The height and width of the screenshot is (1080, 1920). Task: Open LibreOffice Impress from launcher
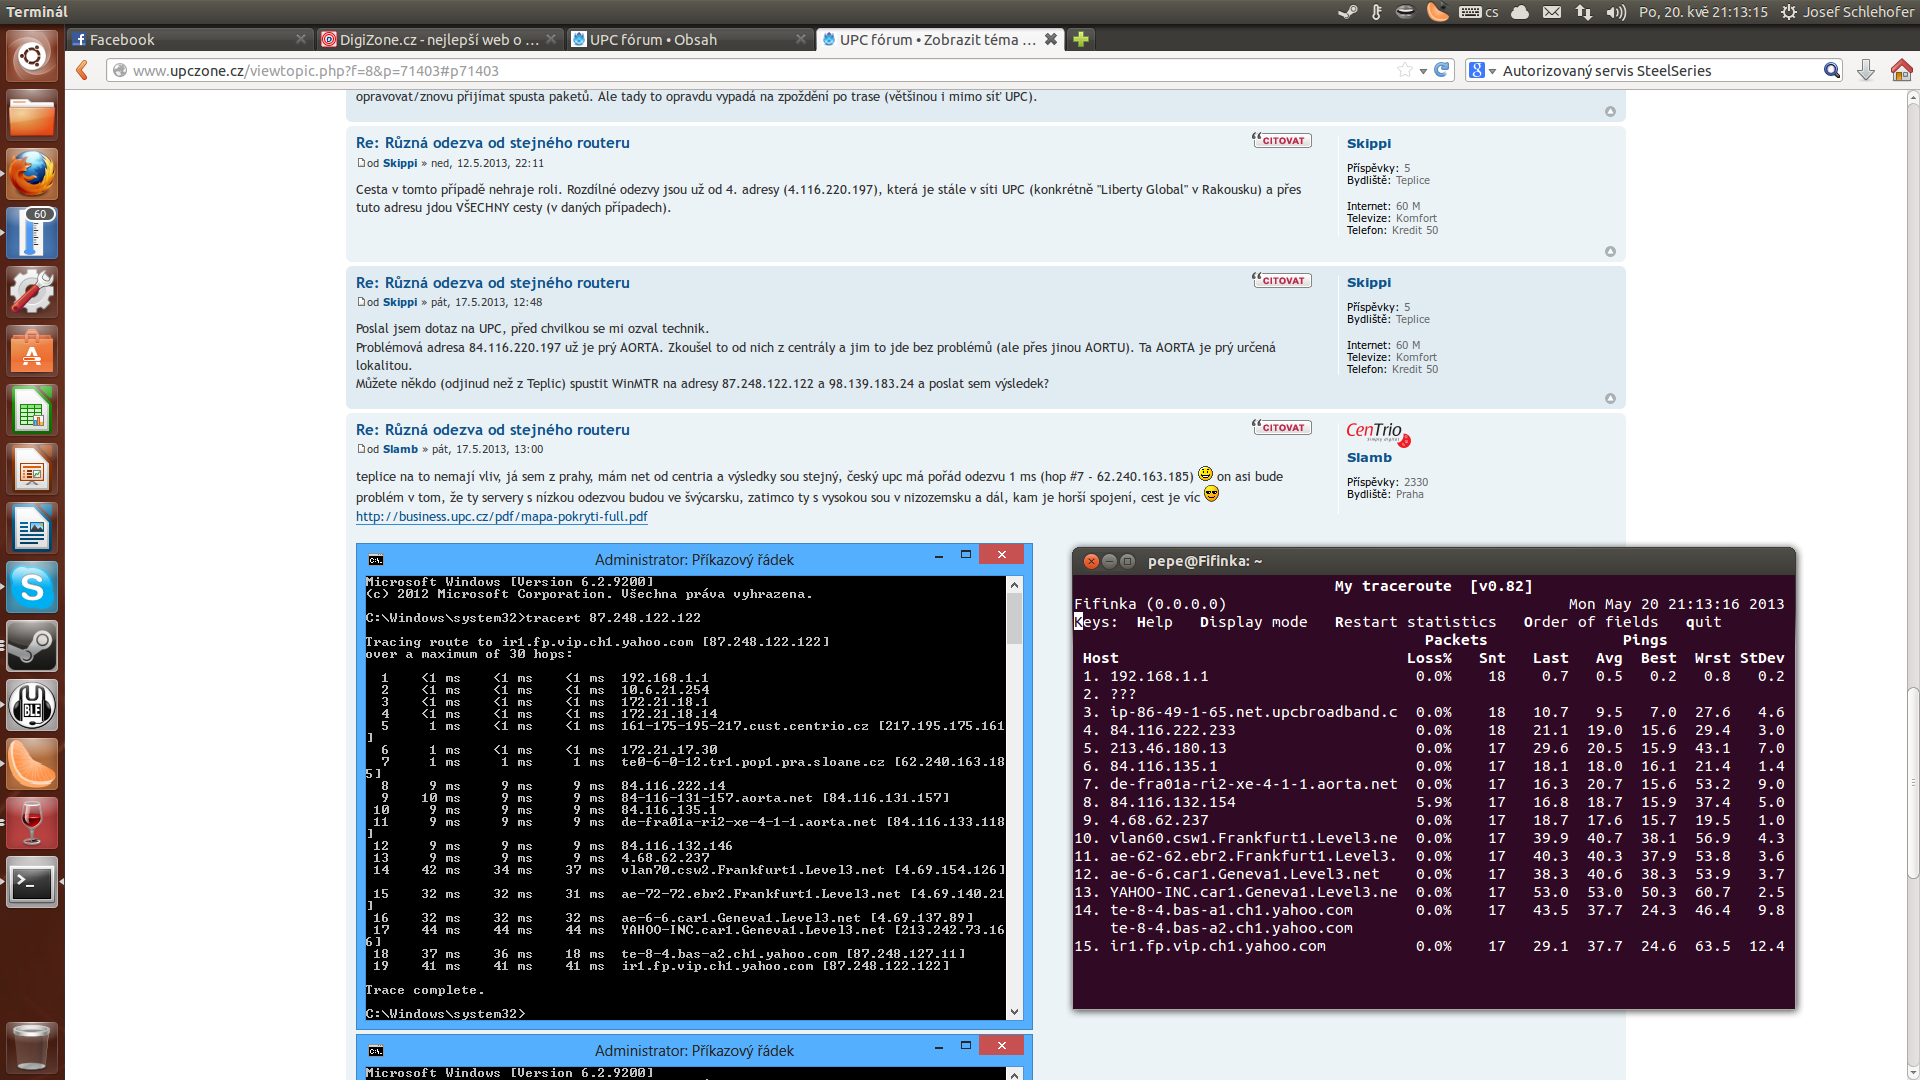(32, 469)
